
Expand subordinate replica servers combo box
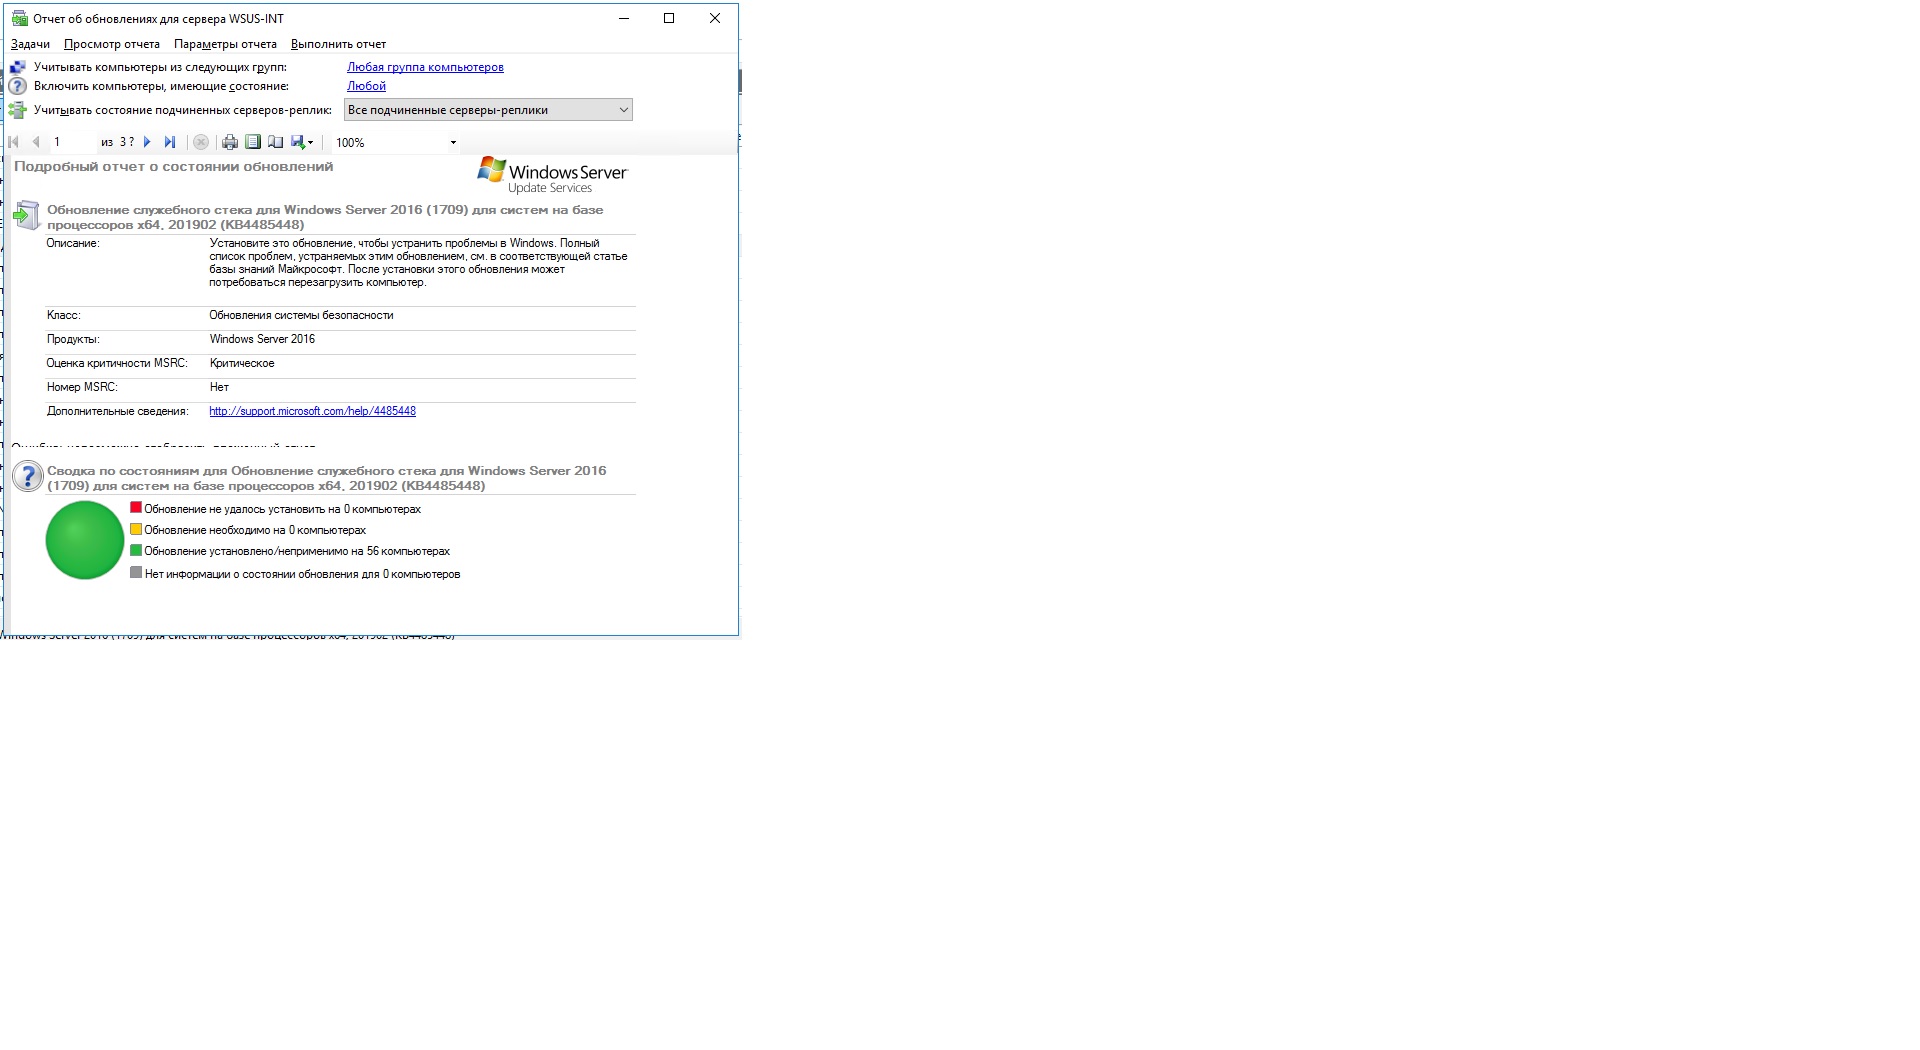pos(488,110)
